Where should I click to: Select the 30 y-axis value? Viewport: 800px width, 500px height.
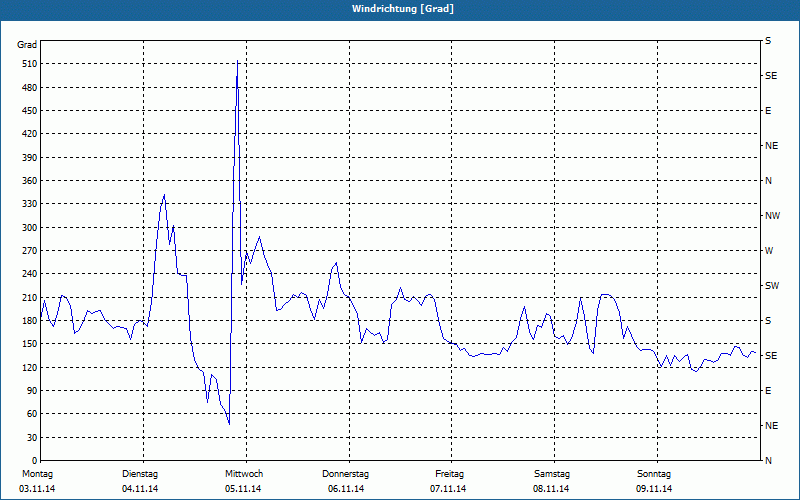32,437
